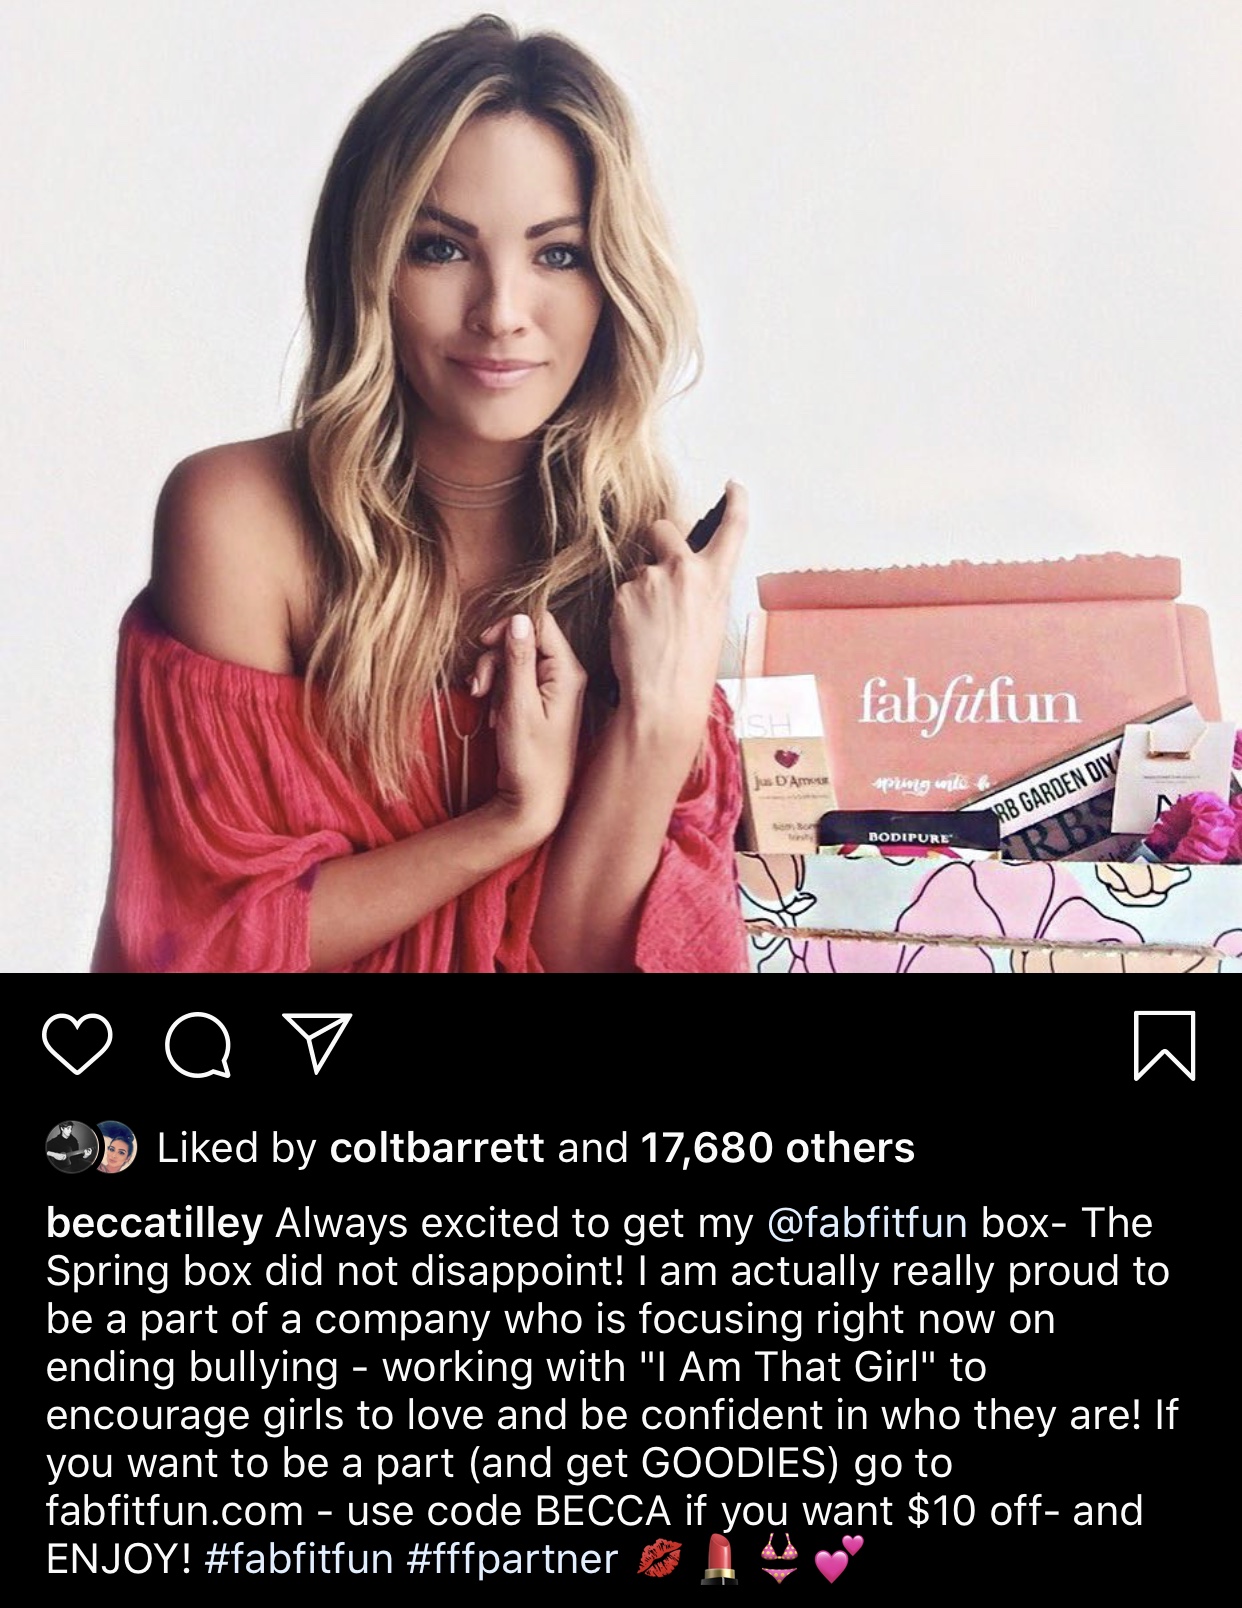
Task: Tap the share paper plane icon
Action: click(x=317, y=1043)
